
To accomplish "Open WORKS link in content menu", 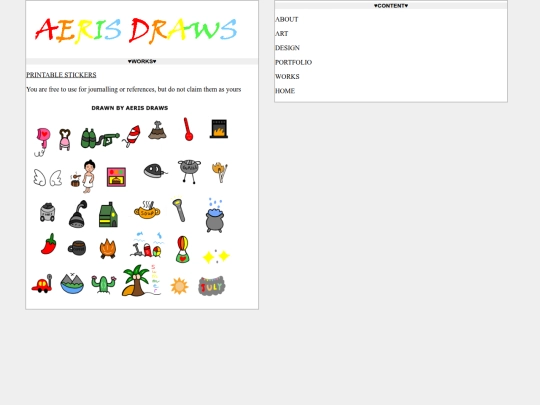I will 287,76.
